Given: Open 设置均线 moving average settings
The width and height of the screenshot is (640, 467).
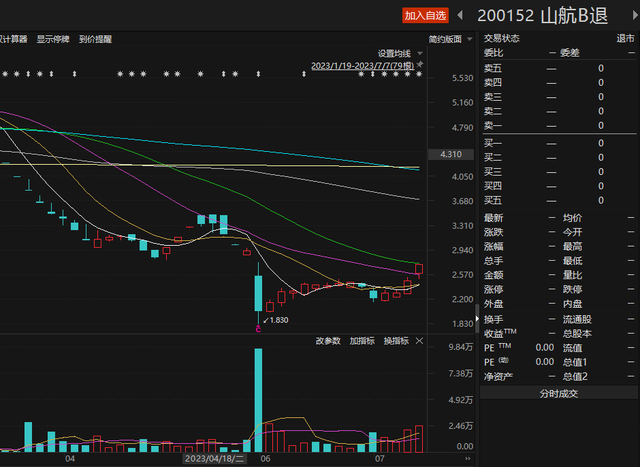Looking at the screenshot, I should [x=394, y=53].
